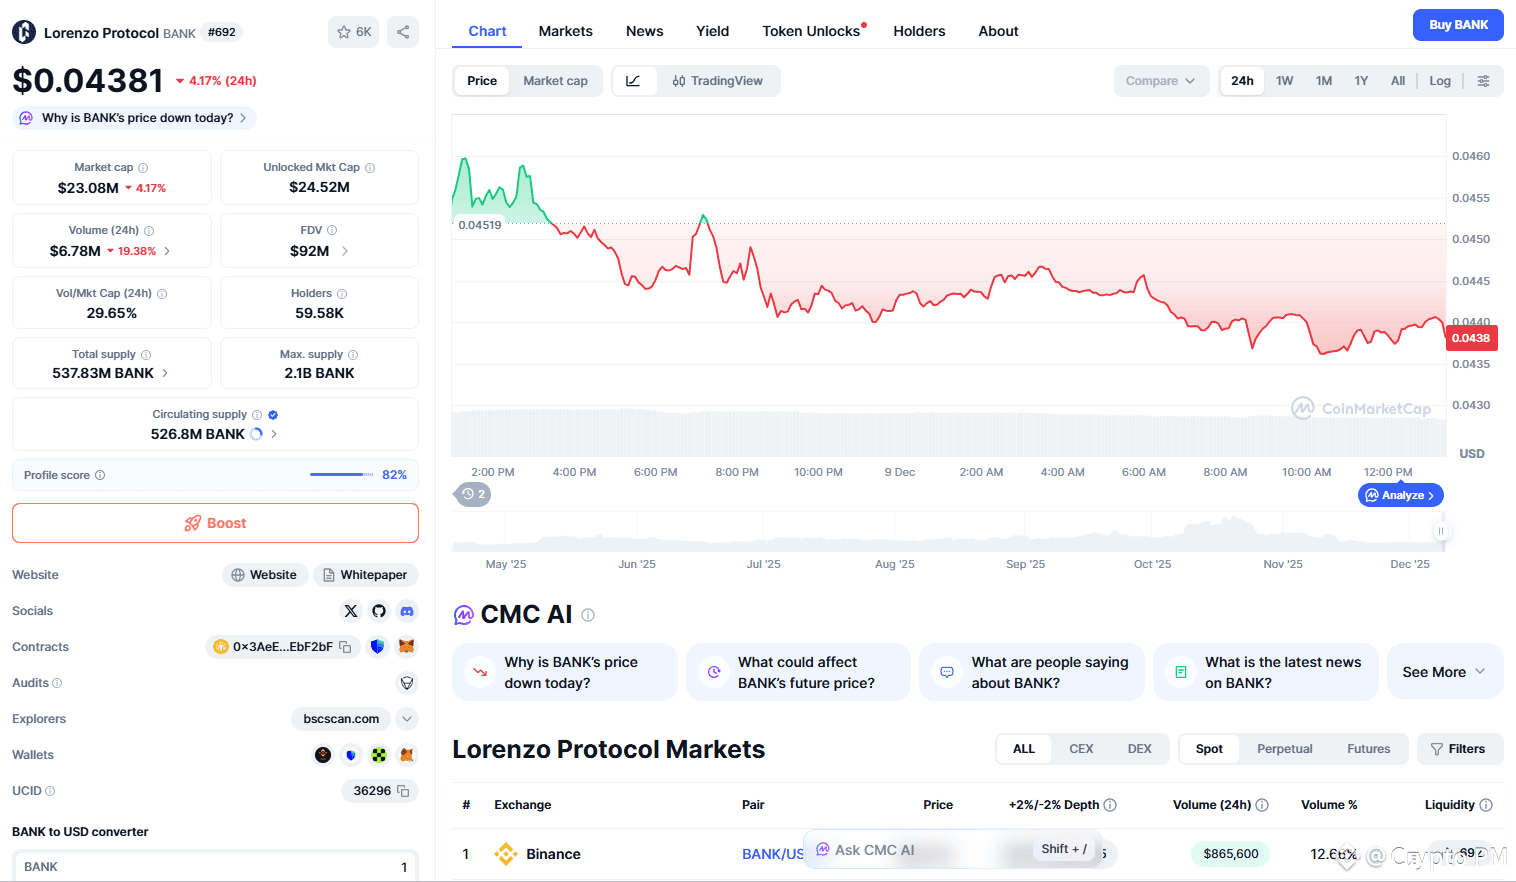Click the chart range slider handle
1516x882 pixels.
1441,531
